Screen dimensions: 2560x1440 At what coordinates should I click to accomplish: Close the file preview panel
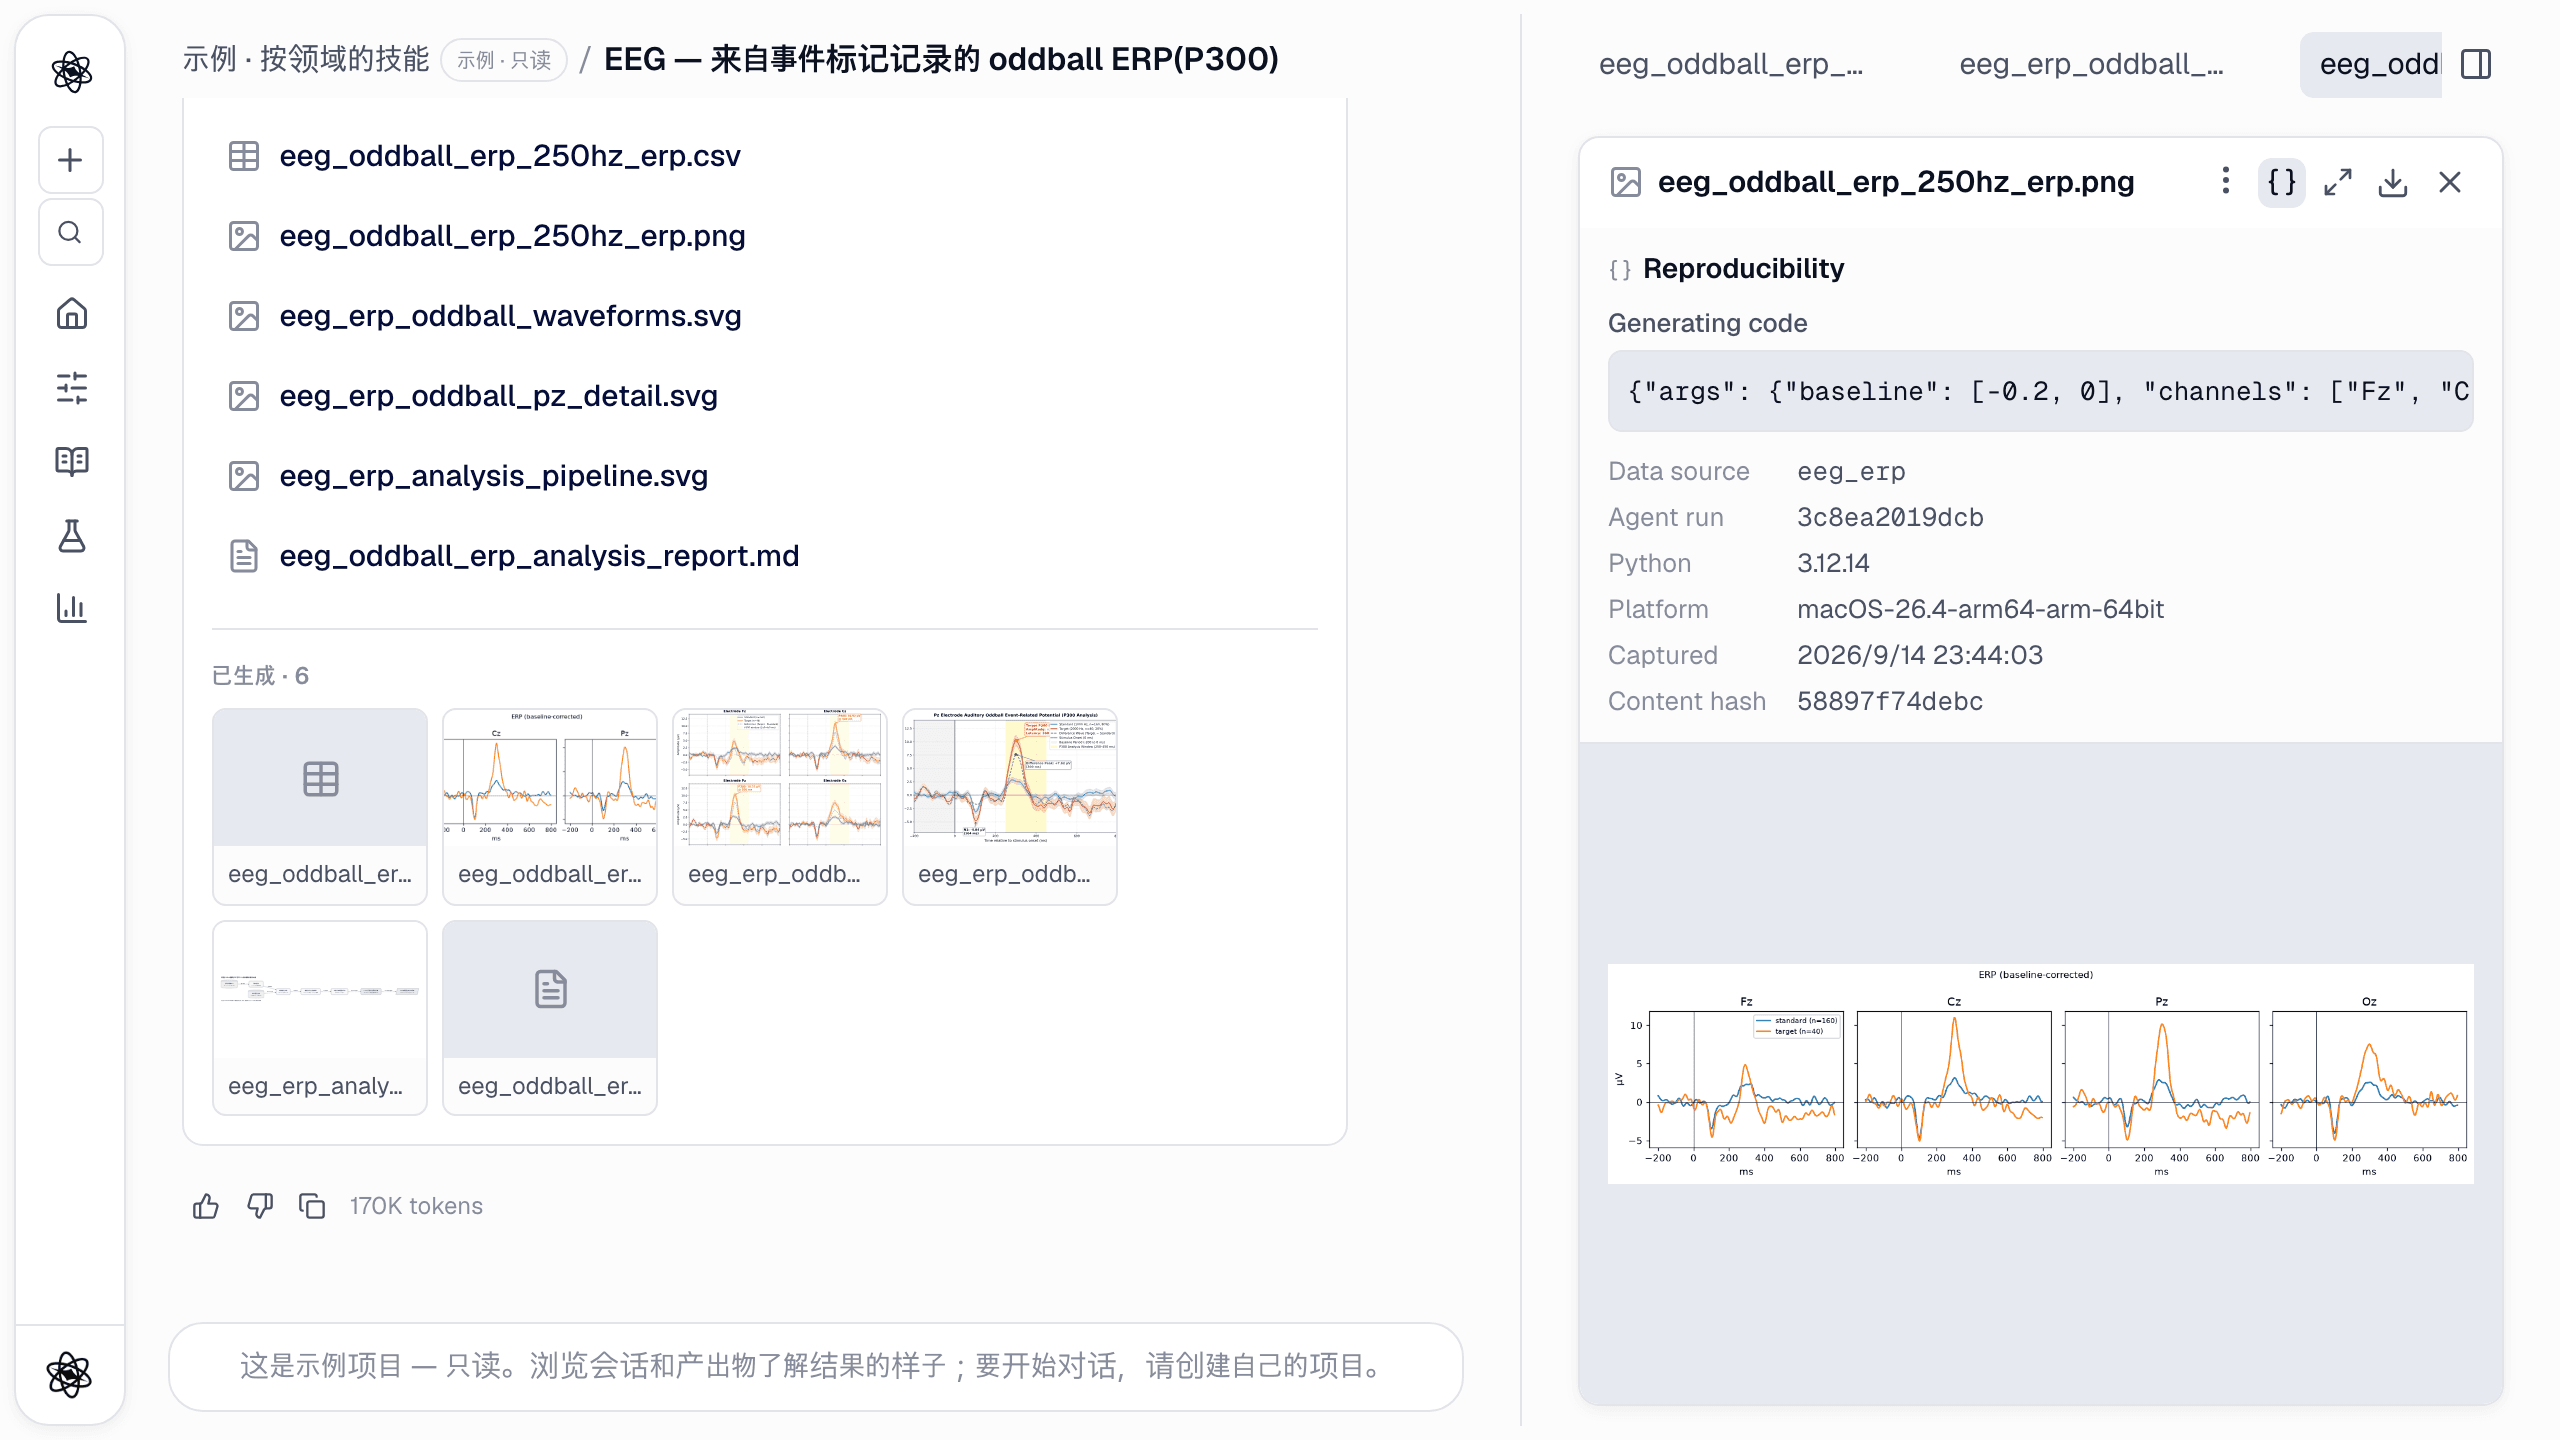(x=2450, y=182)
